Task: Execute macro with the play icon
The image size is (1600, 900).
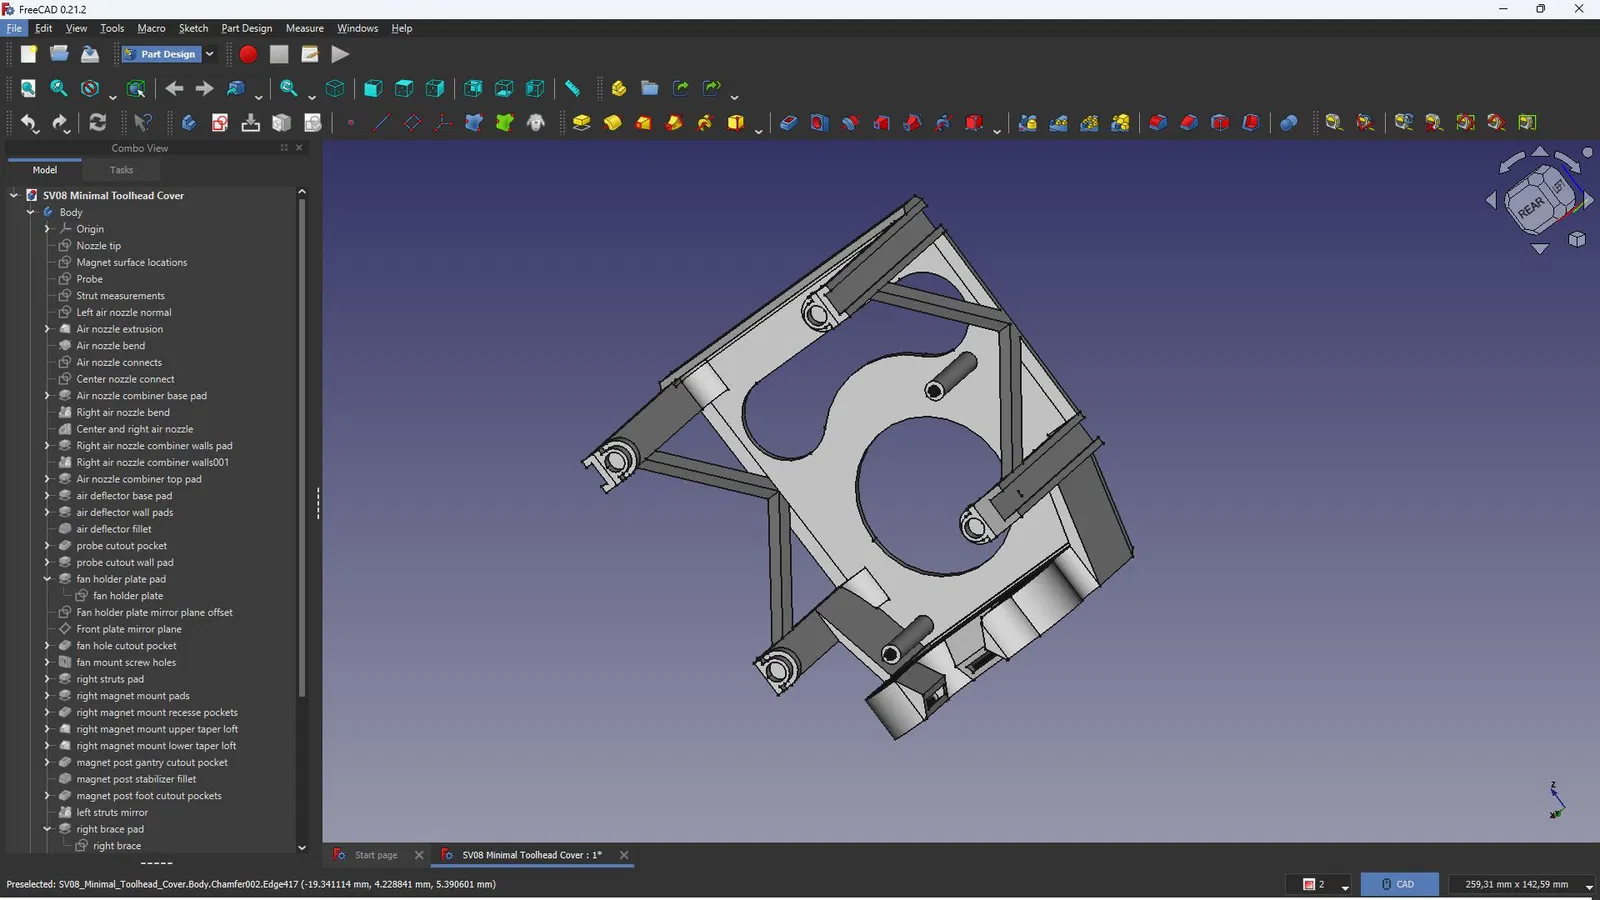Action: coord(340,54)
